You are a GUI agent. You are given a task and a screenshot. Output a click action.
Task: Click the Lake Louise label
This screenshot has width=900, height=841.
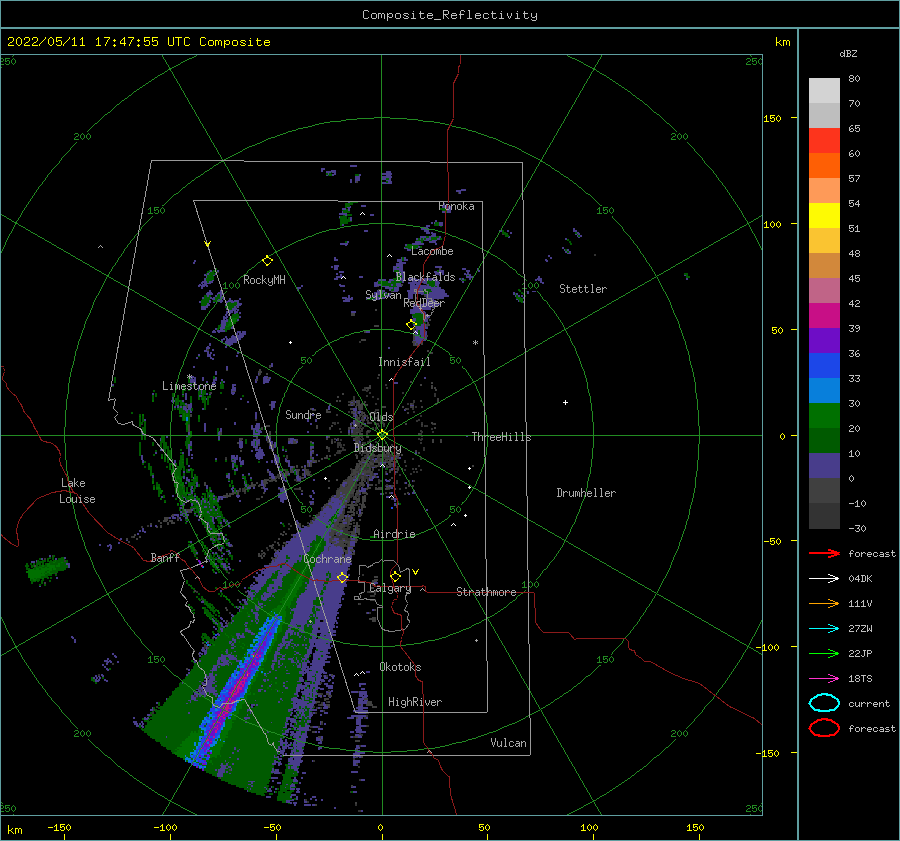(x=77, y=491)
